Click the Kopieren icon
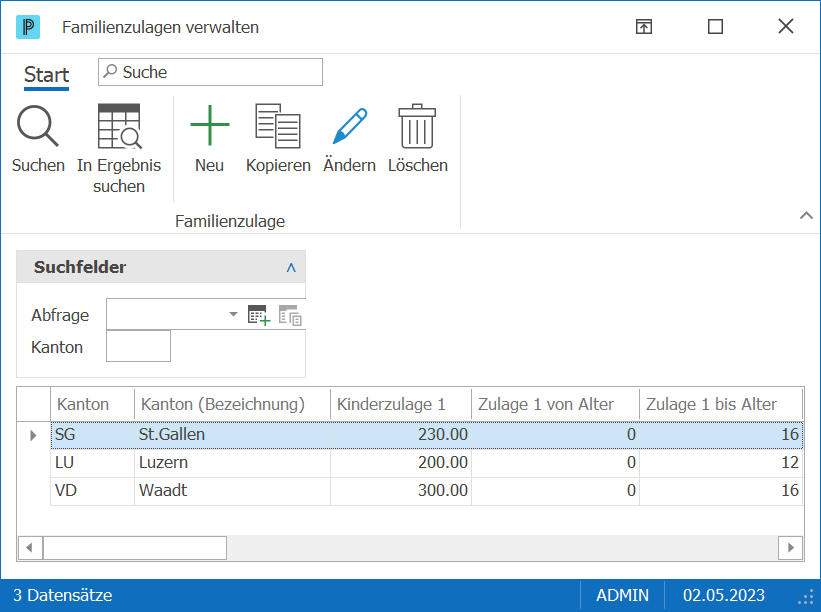Screen dimensions: 821x612 pos(278,126)
